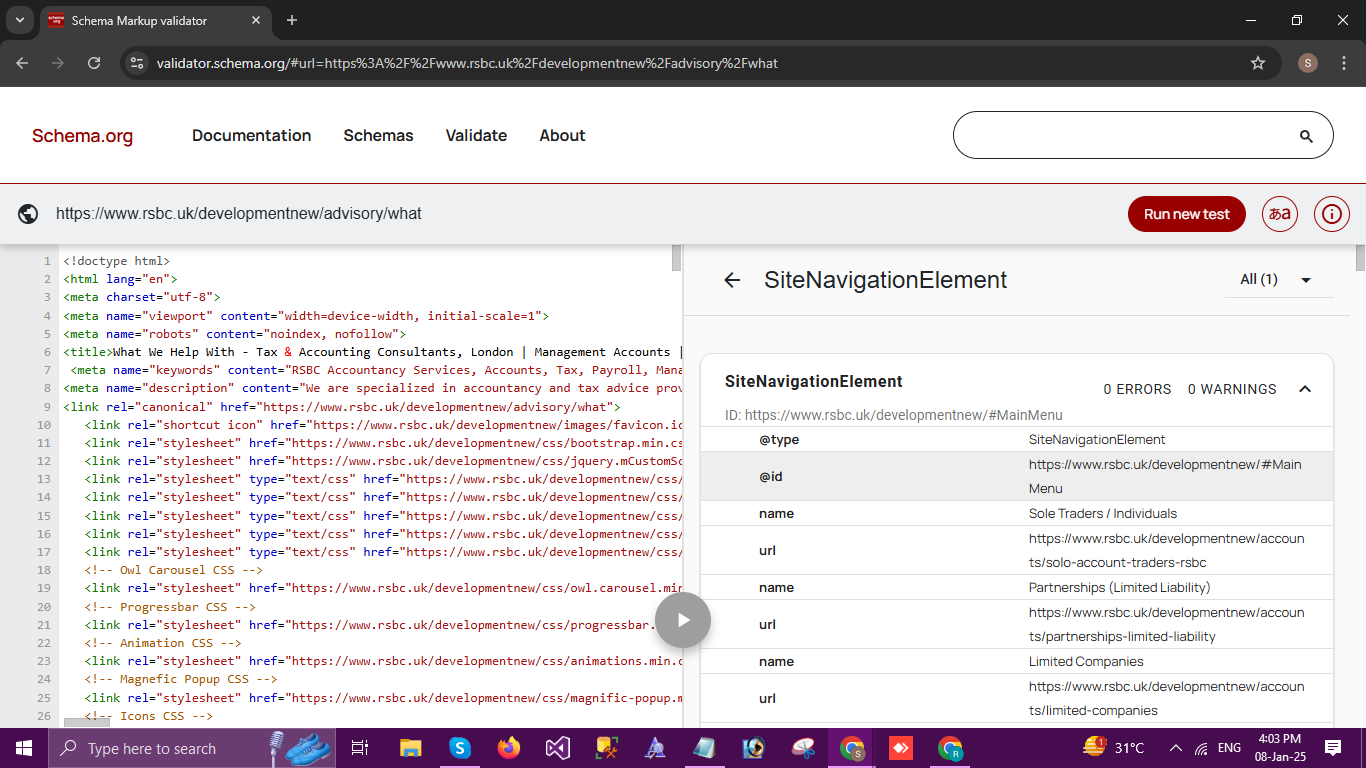Click the language translate icon button
Screen dimensions: 1366x768
[x=1280, y=214]
